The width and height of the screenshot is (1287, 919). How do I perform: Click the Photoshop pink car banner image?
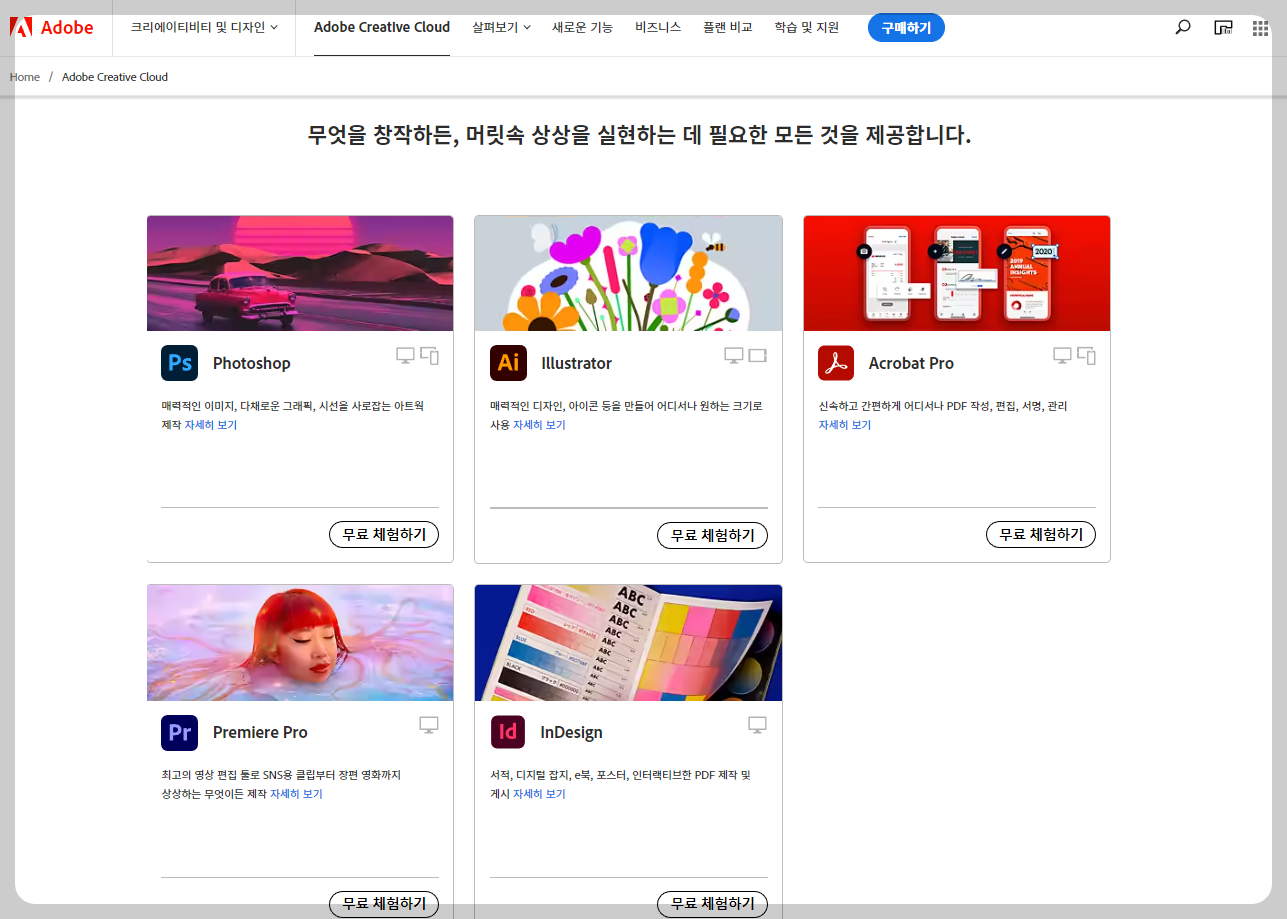300,273
